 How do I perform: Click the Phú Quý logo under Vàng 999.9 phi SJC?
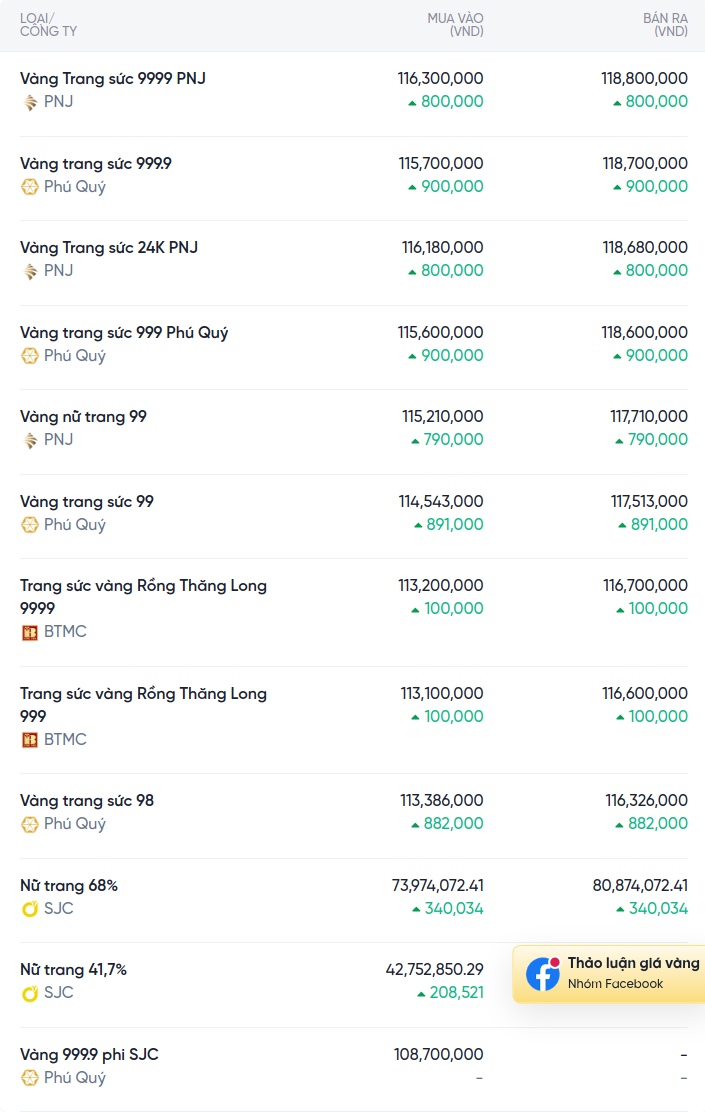click(x=30, y=1078)
